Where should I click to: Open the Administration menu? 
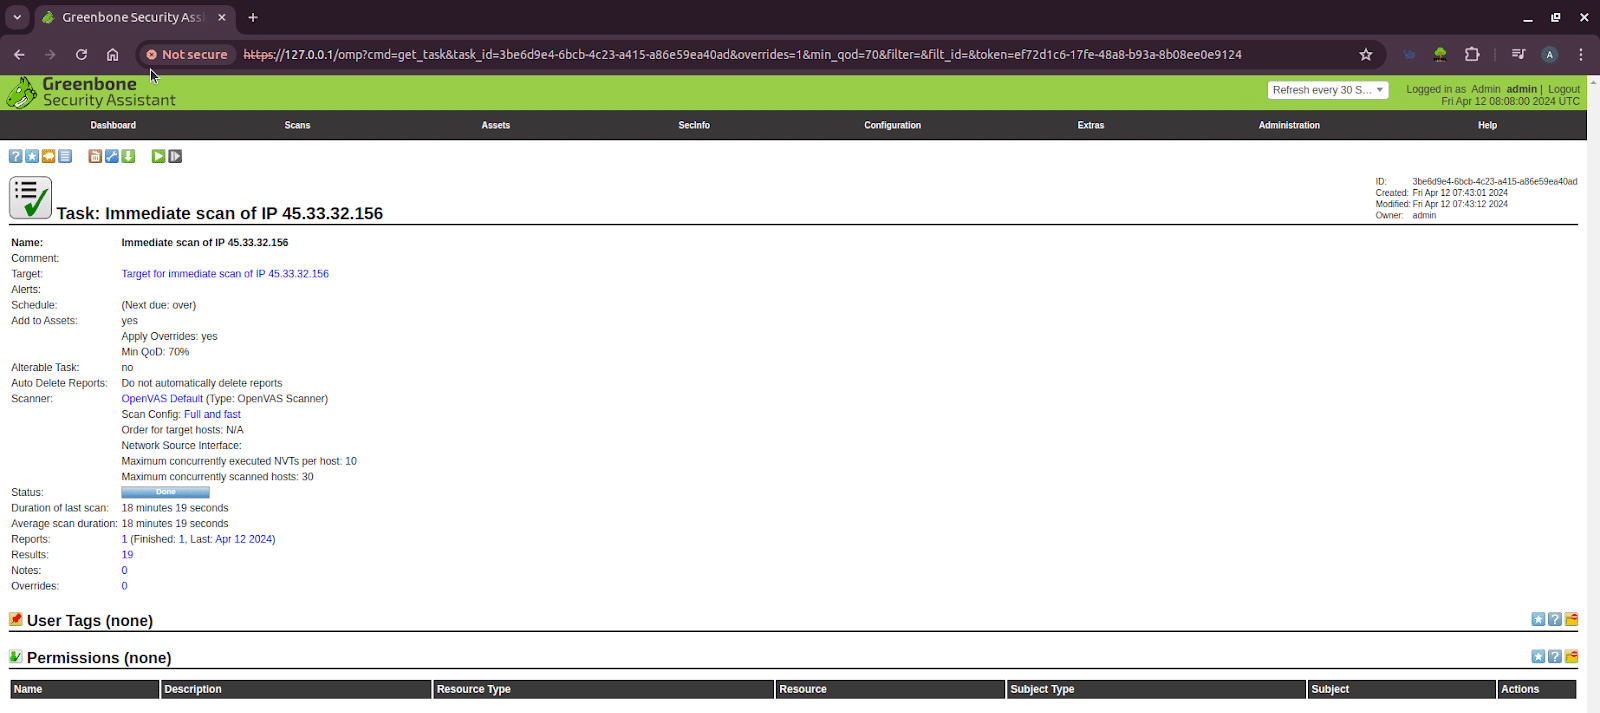click(1289, 125)
